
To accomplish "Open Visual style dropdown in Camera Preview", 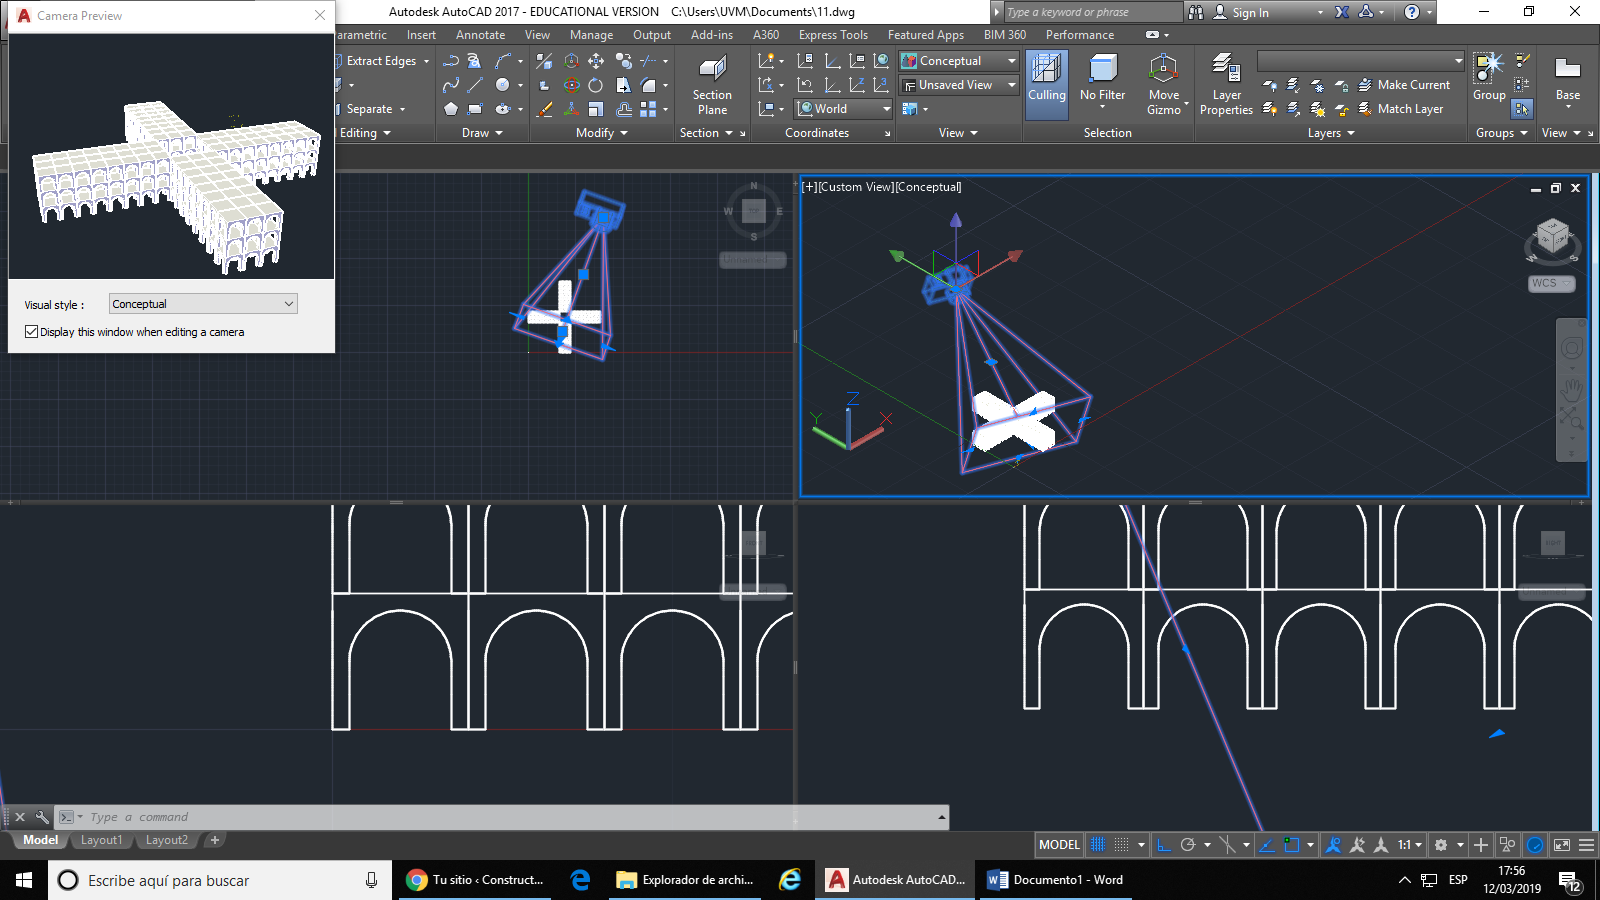I will click(203, 304).
